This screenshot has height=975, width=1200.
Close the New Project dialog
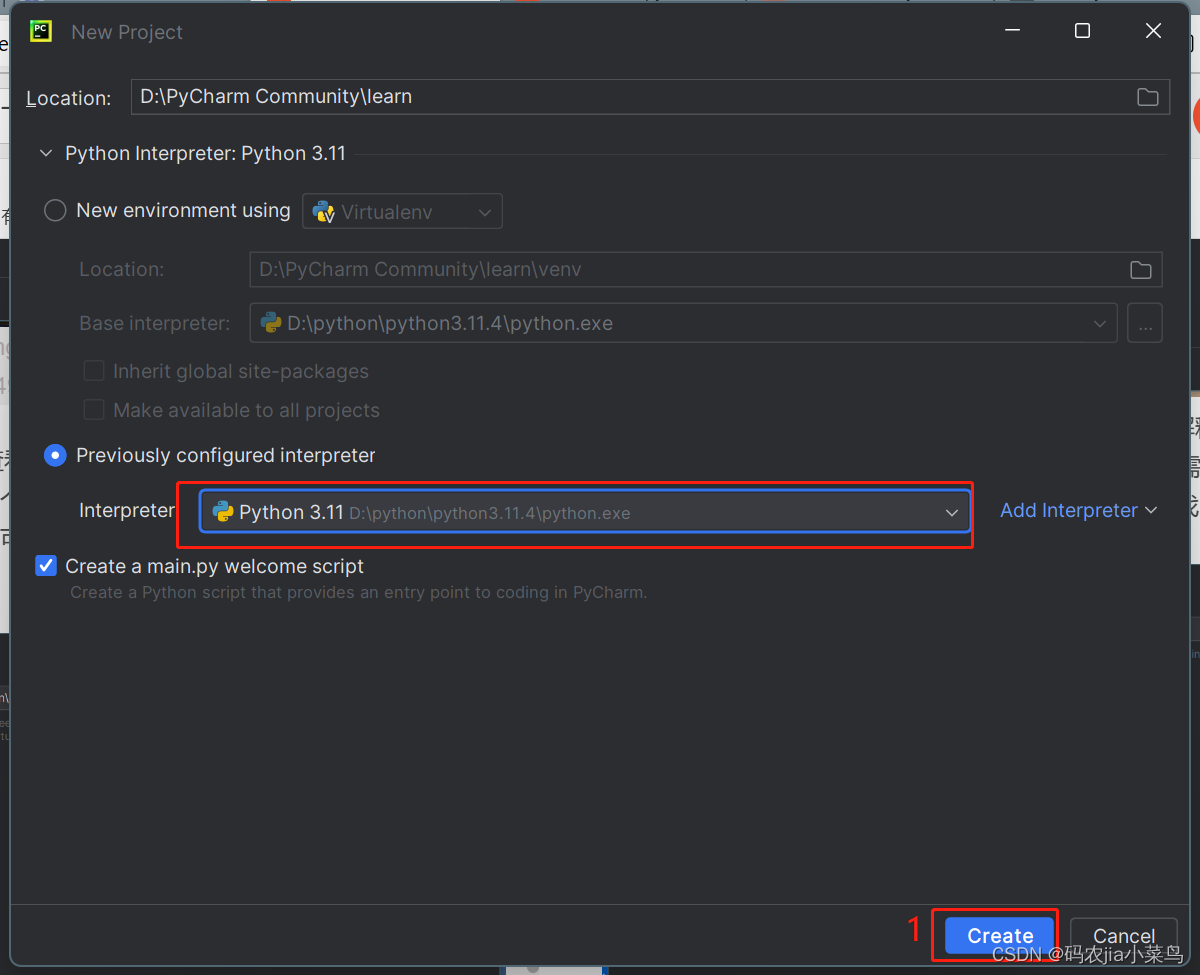[1153, 31]
